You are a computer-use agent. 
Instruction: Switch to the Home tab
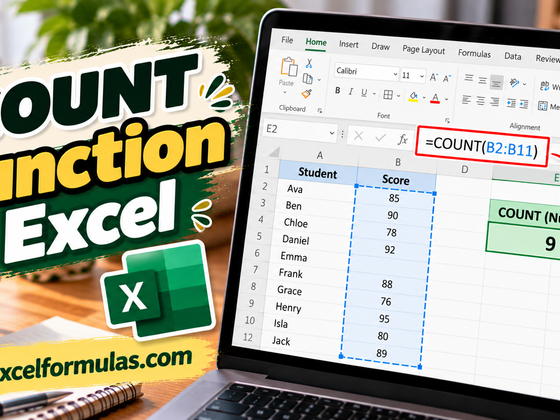coord(316,42)
